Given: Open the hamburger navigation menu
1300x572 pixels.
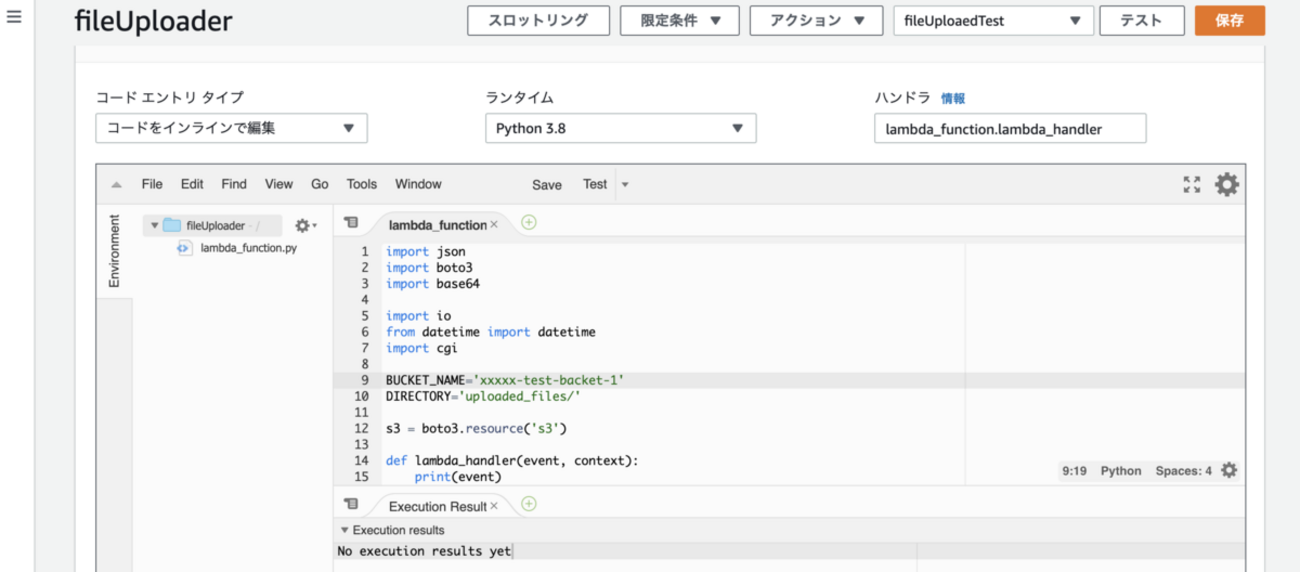Looking at the screenshot, I should (x=14, y=19).
